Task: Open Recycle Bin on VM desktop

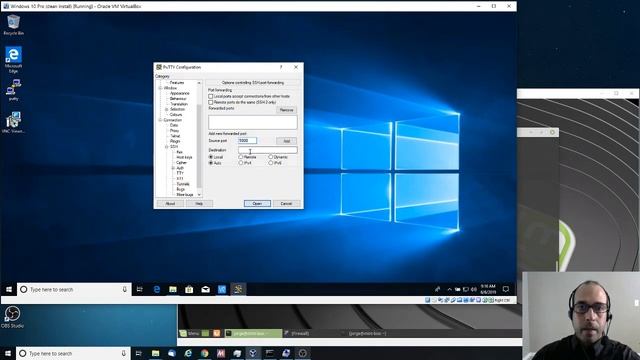Action: click(x=13, y=24)
